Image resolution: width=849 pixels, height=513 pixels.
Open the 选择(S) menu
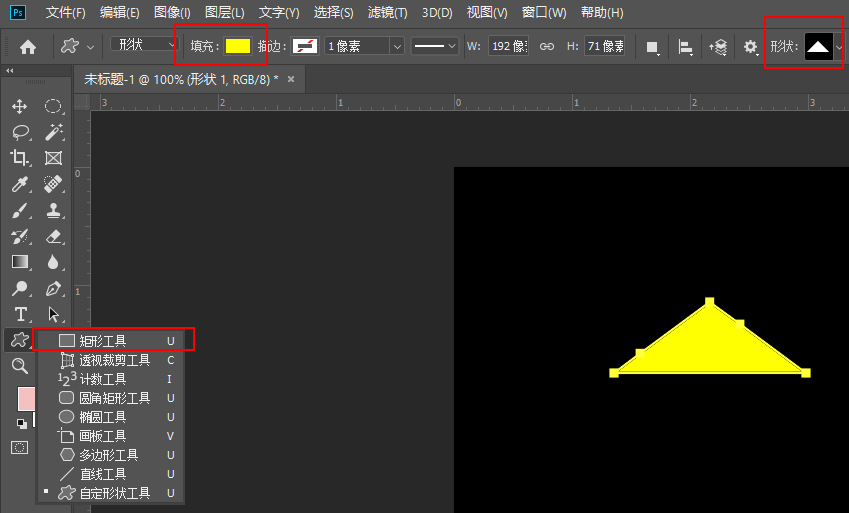(x=334, y=12)
